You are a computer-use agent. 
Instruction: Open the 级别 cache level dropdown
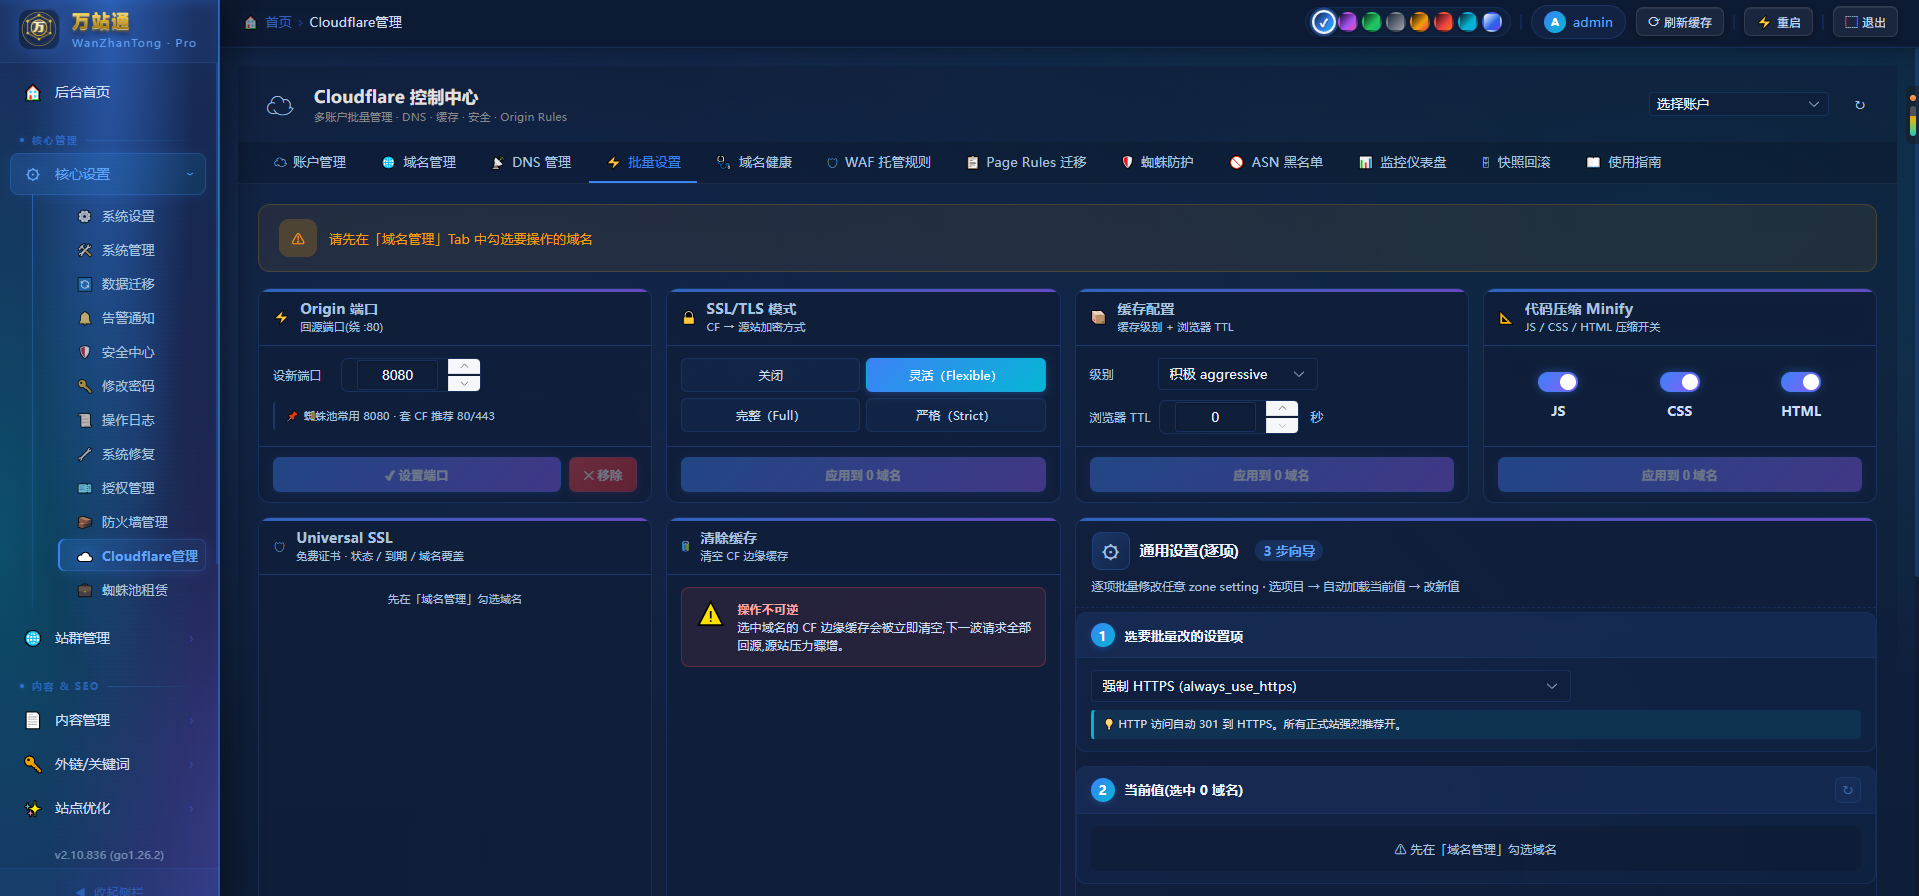[1237, 374]
